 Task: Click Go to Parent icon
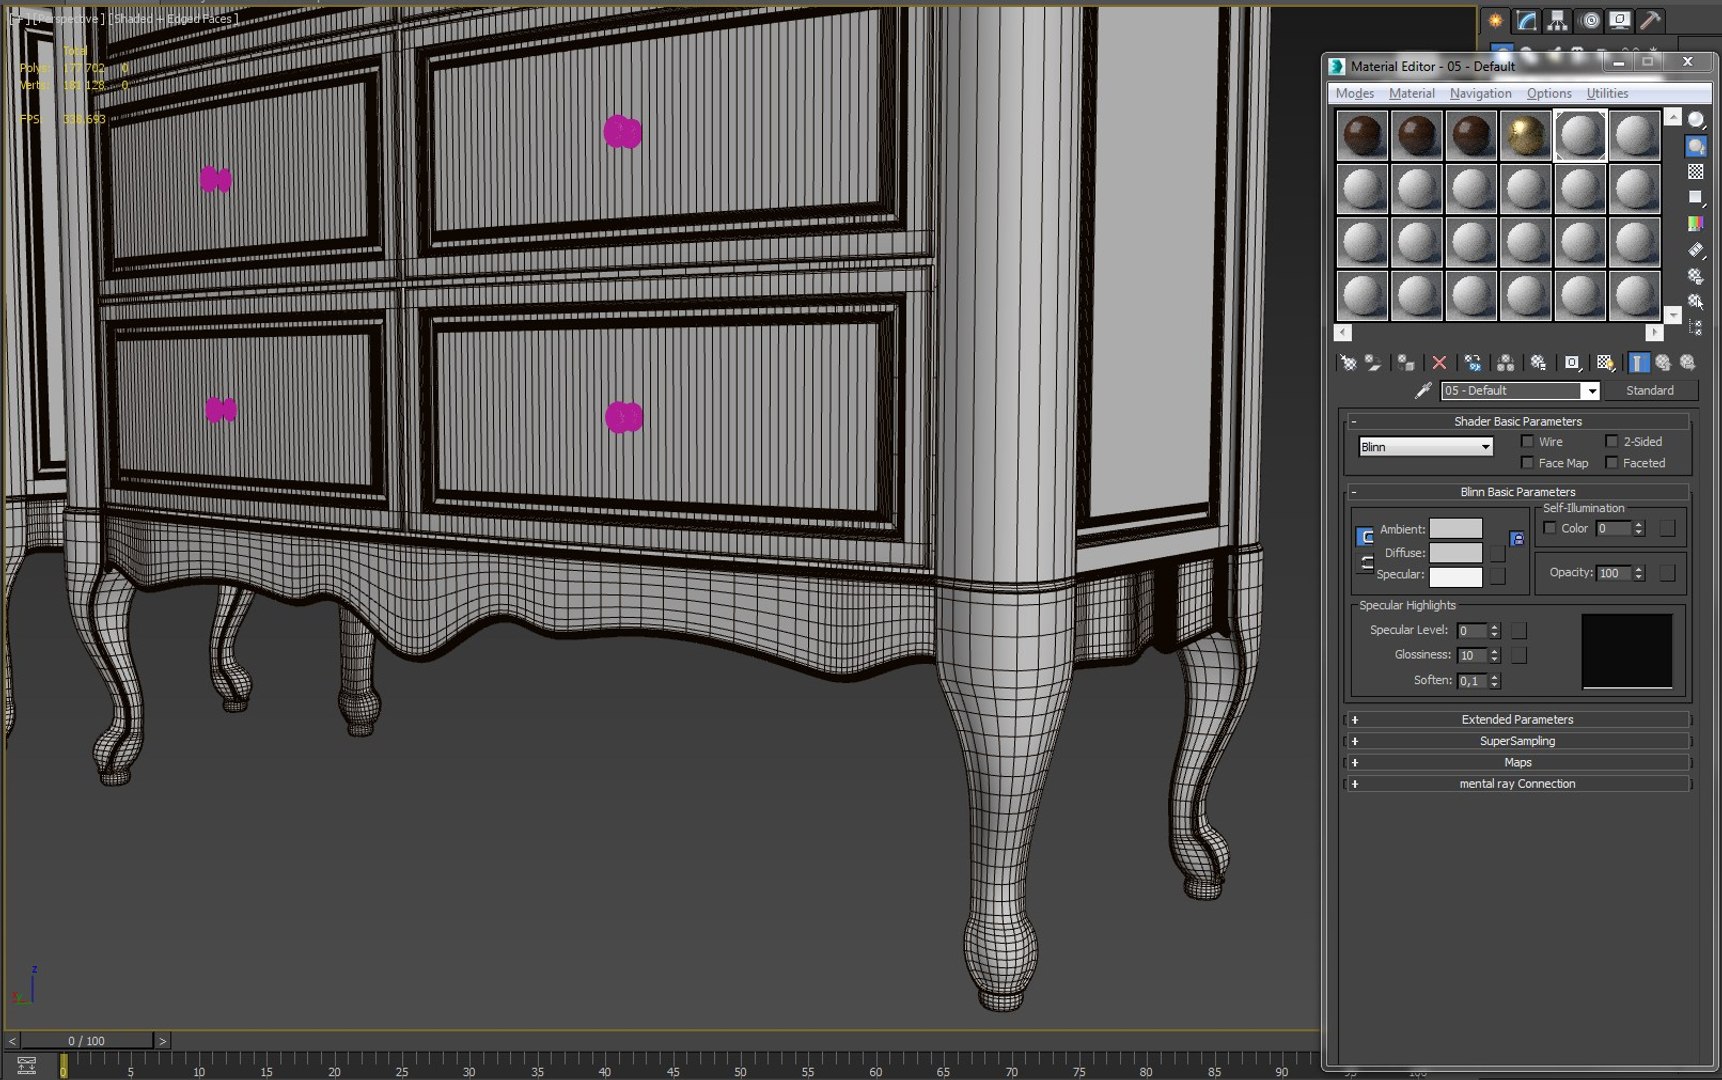(1663, 363)
